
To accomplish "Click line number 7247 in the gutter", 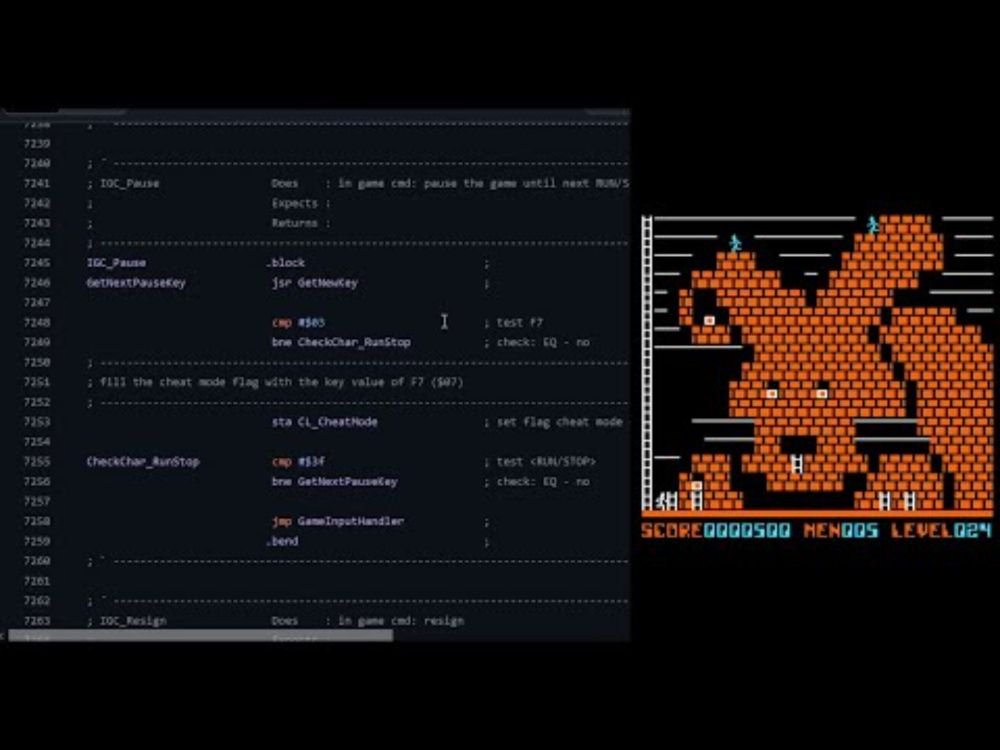I will click(37, 303).
